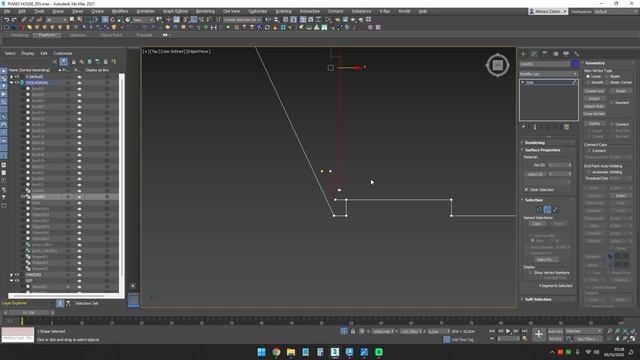640x360 pixels.
Task: Go to the animation start frame
Action: [492, 331]
